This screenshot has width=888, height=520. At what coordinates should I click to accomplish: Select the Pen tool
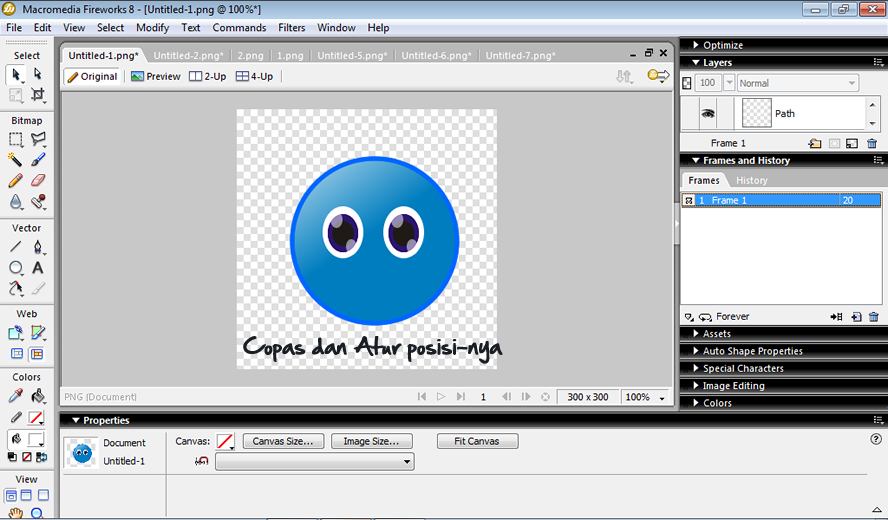(37, 247)
